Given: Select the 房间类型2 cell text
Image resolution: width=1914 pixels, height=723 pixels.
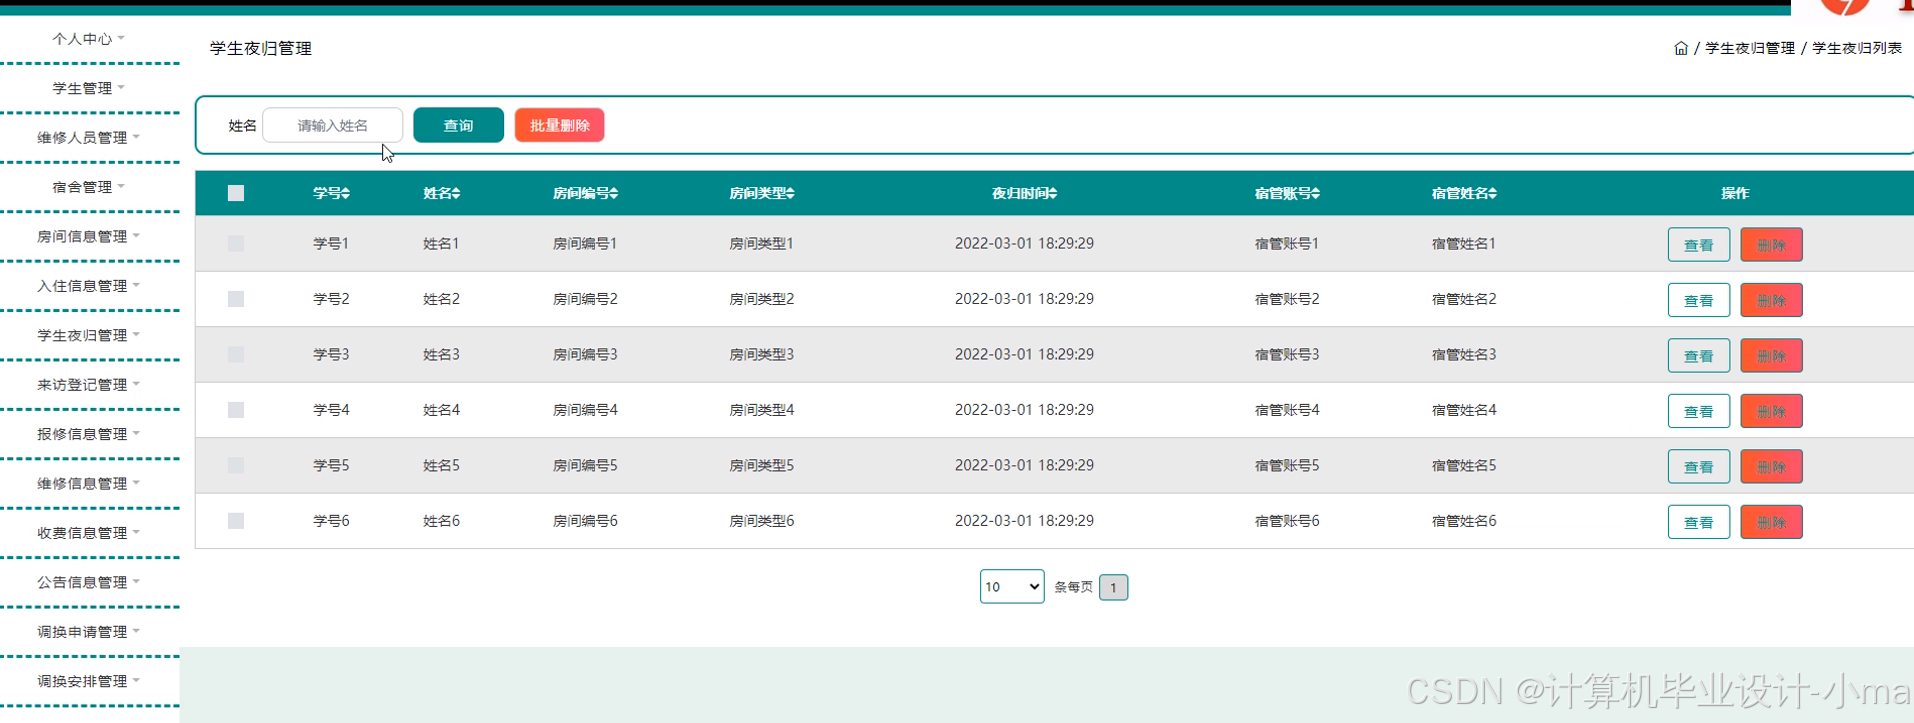Looking at the screenshot, I should (x=761, y=299).
